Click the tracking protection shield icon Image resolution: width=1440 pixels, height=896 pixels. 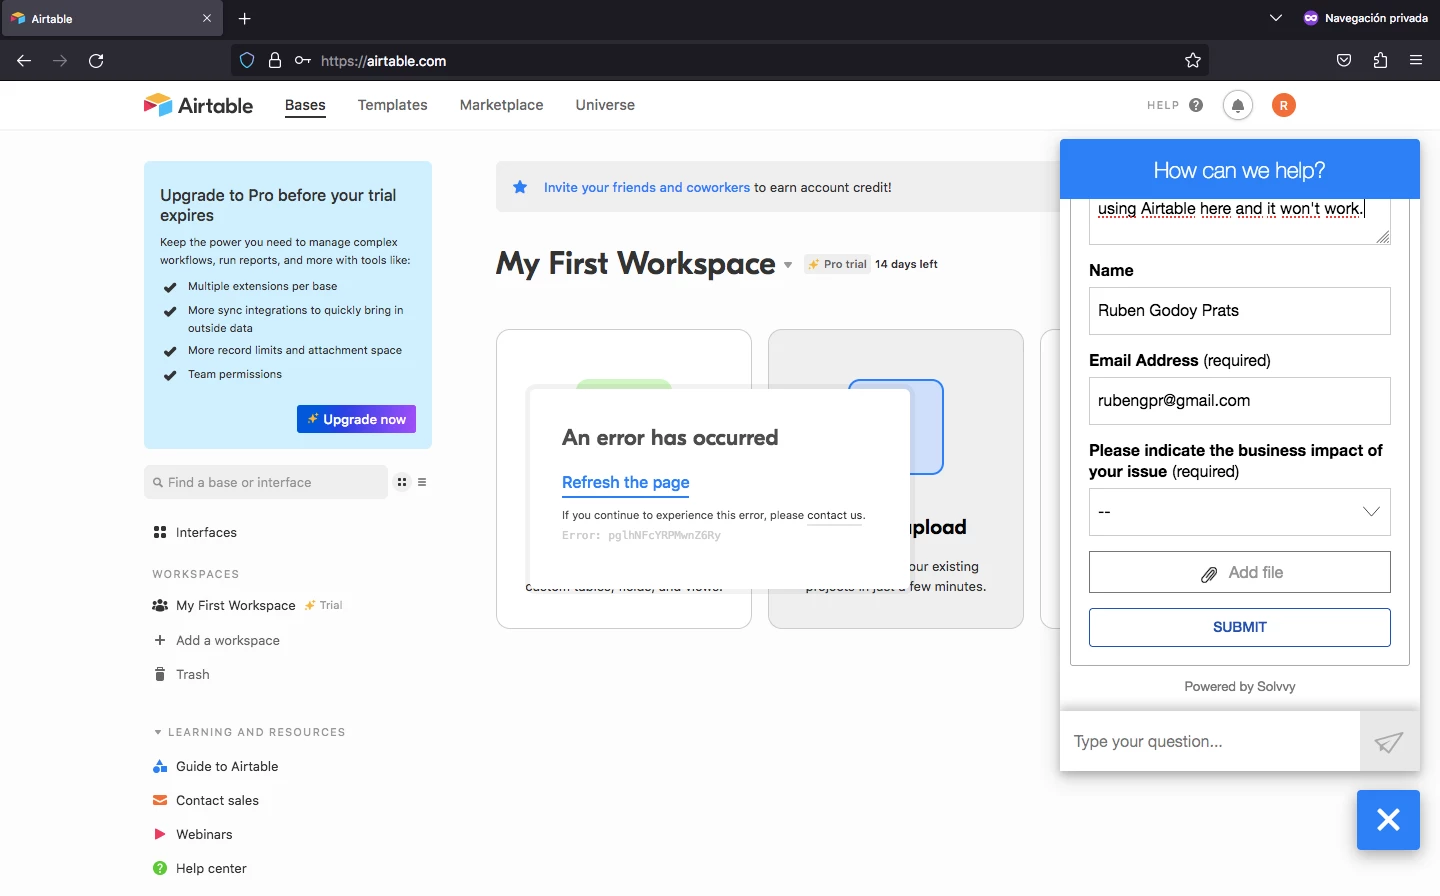(247, 61)
